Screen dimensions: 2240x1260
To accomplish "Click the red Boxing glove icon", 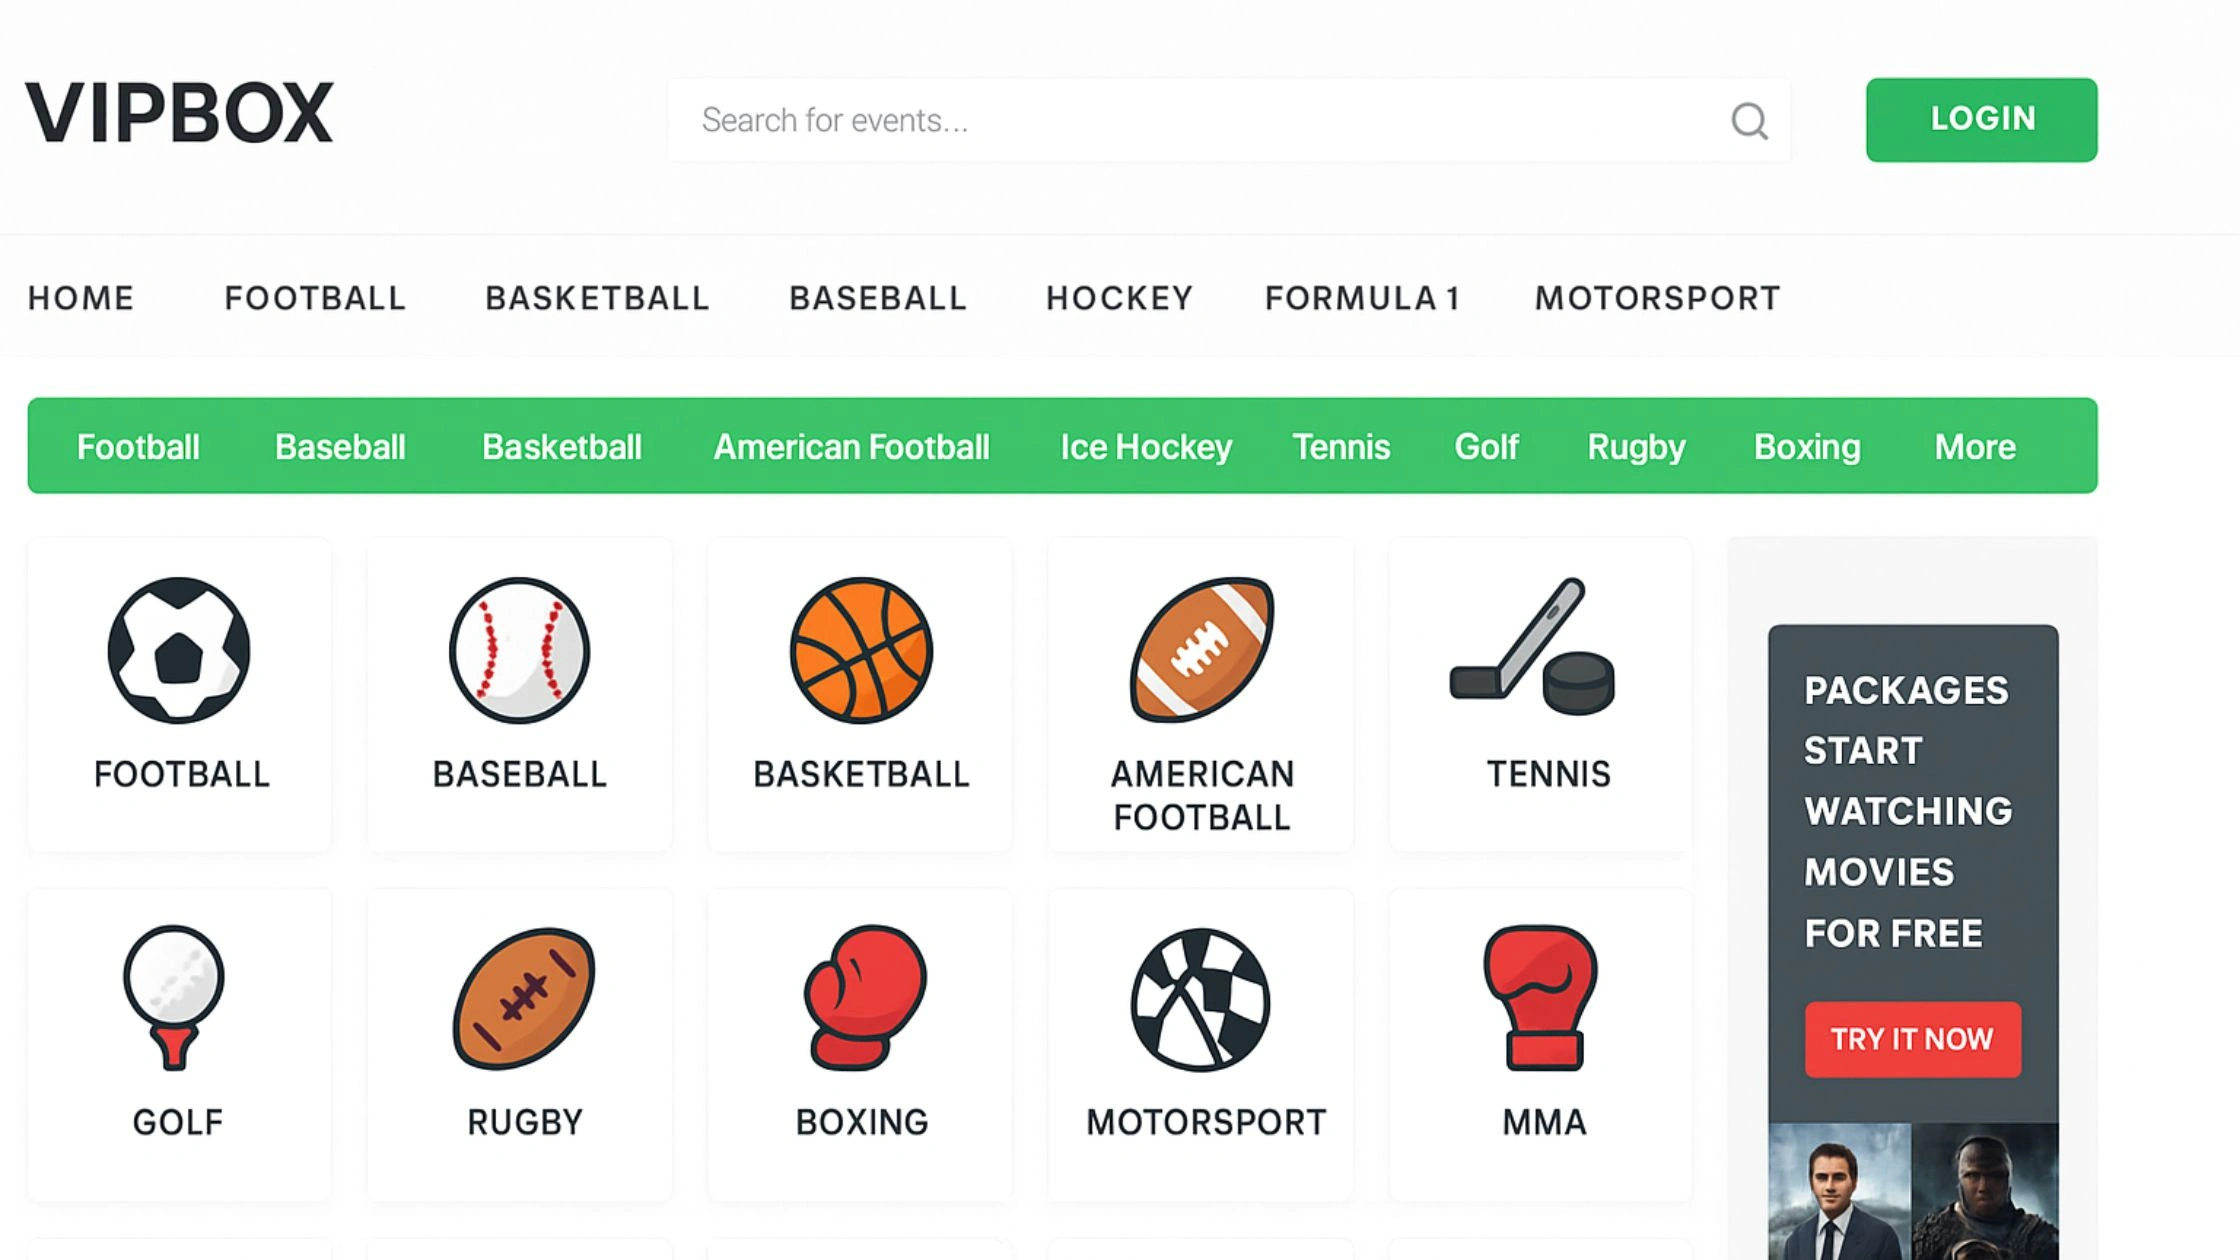I will (864, 996).
